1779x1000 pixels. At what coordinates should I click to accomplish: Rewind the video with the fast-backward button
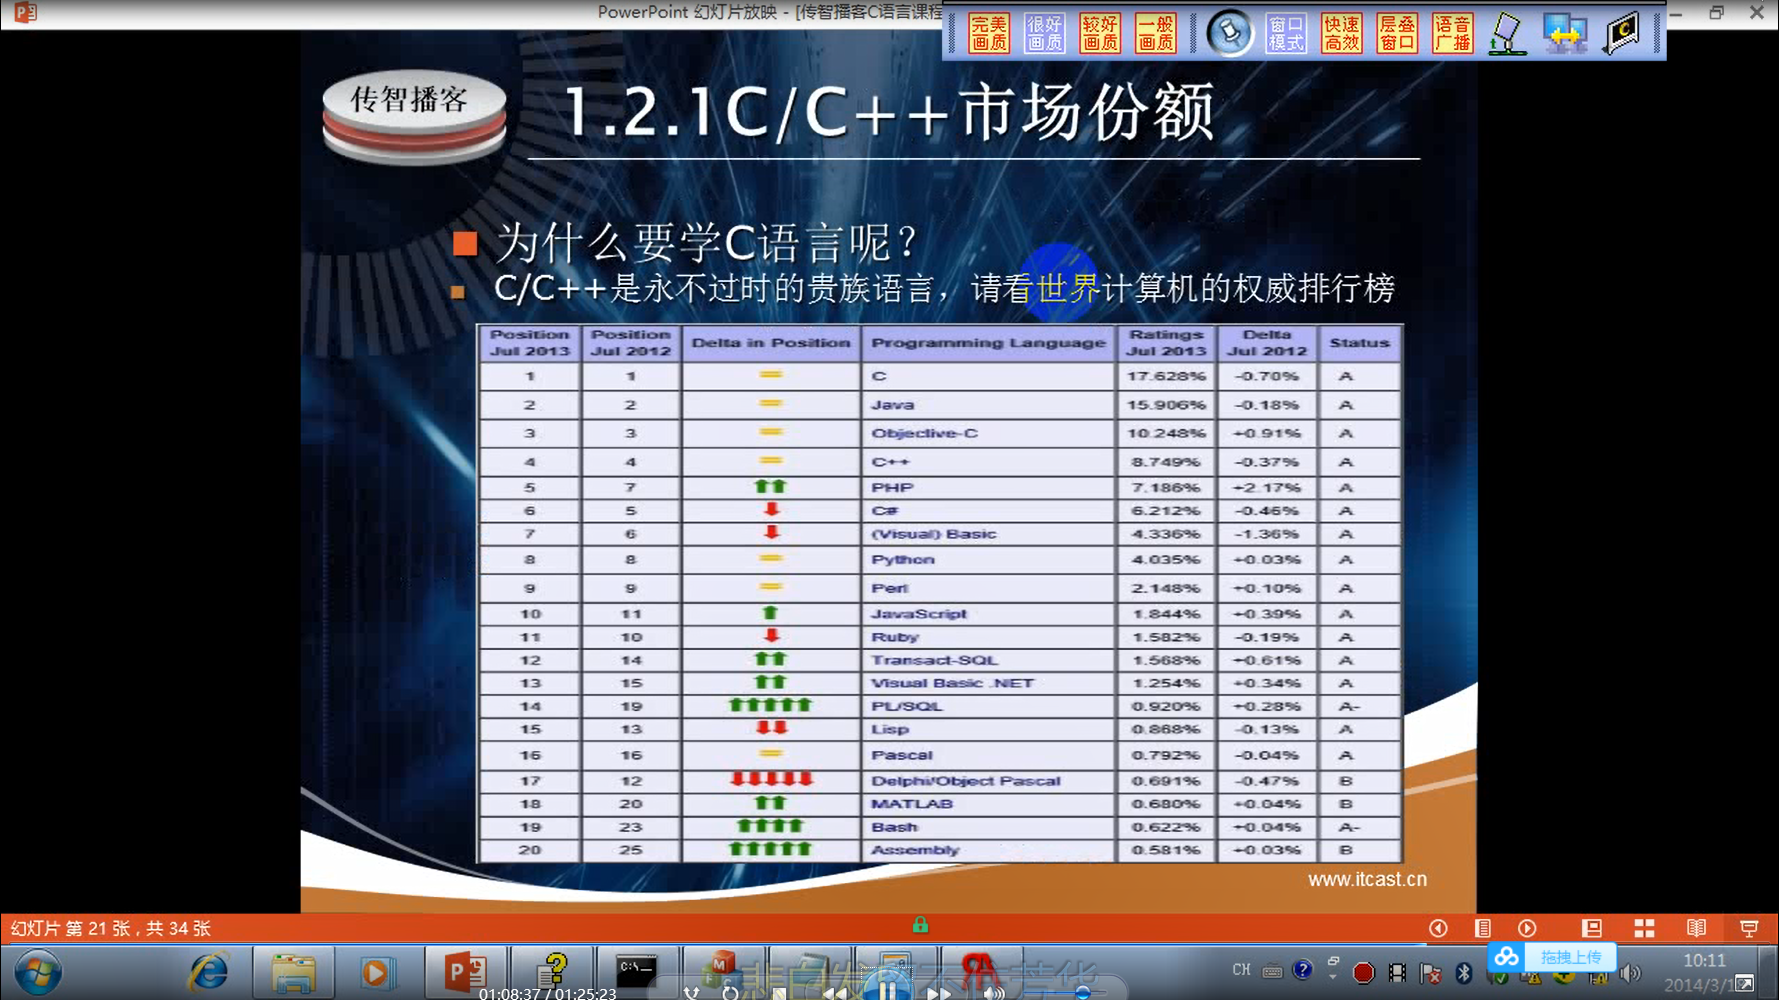(x=835, y=993)
